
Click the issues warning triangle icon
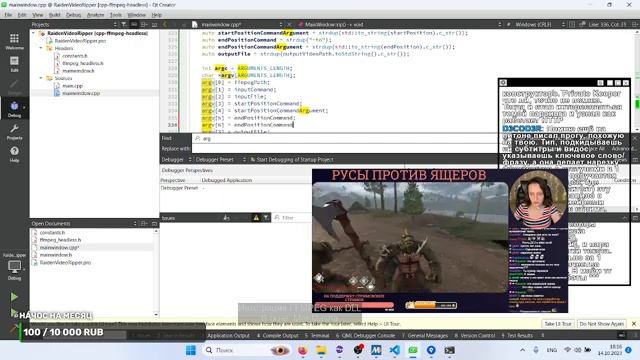pyautogui.click(x=256, y=218)
